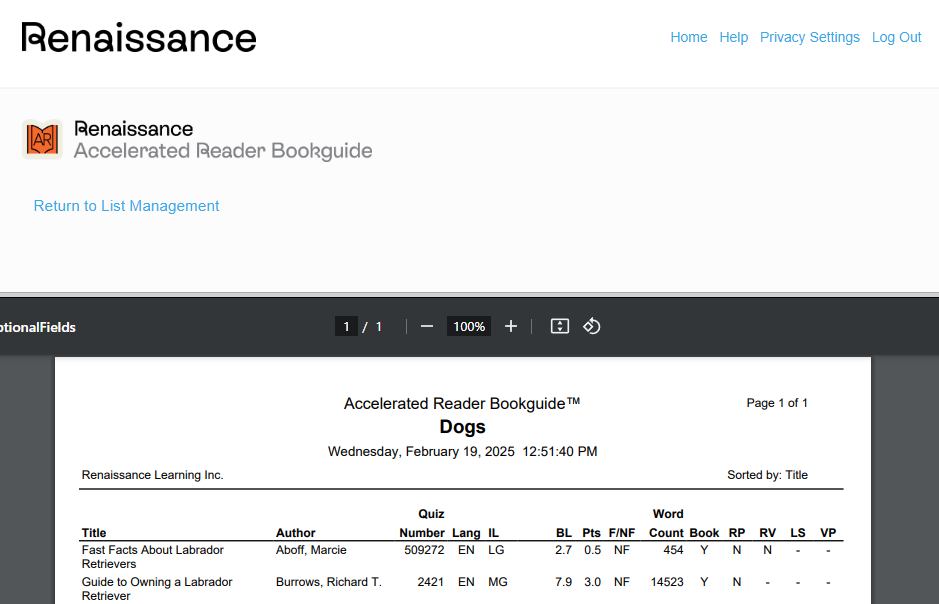
Task: Click the 'Book' column header
Action: [x=704, y=533]
